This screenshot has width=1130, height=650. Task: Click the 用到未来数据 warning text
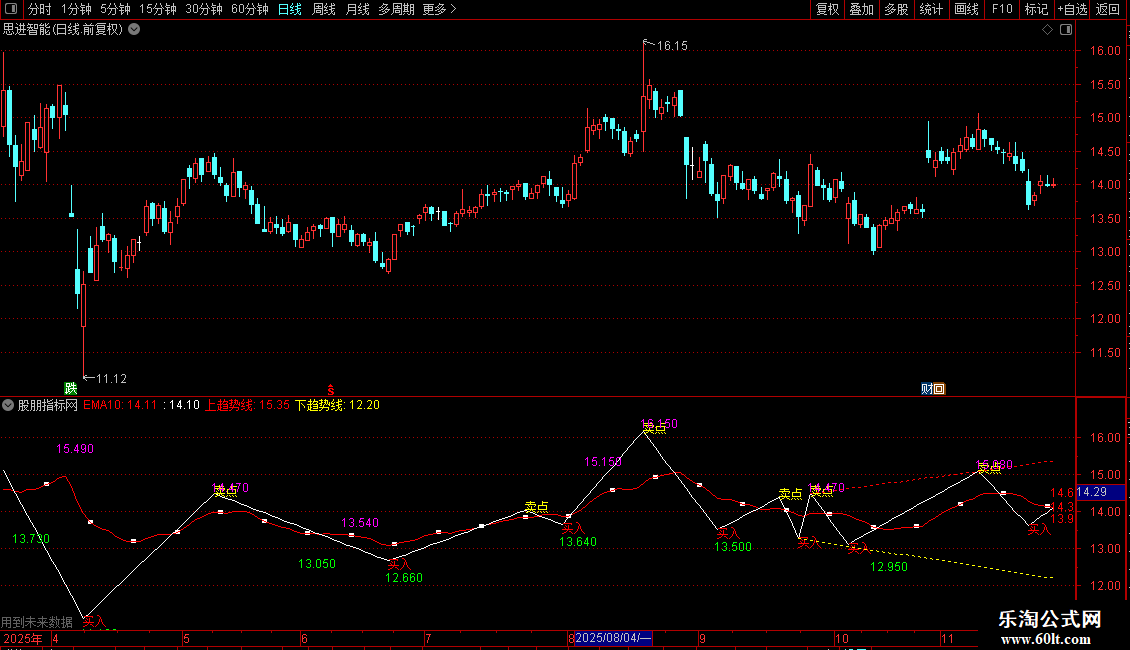[37, 622]
